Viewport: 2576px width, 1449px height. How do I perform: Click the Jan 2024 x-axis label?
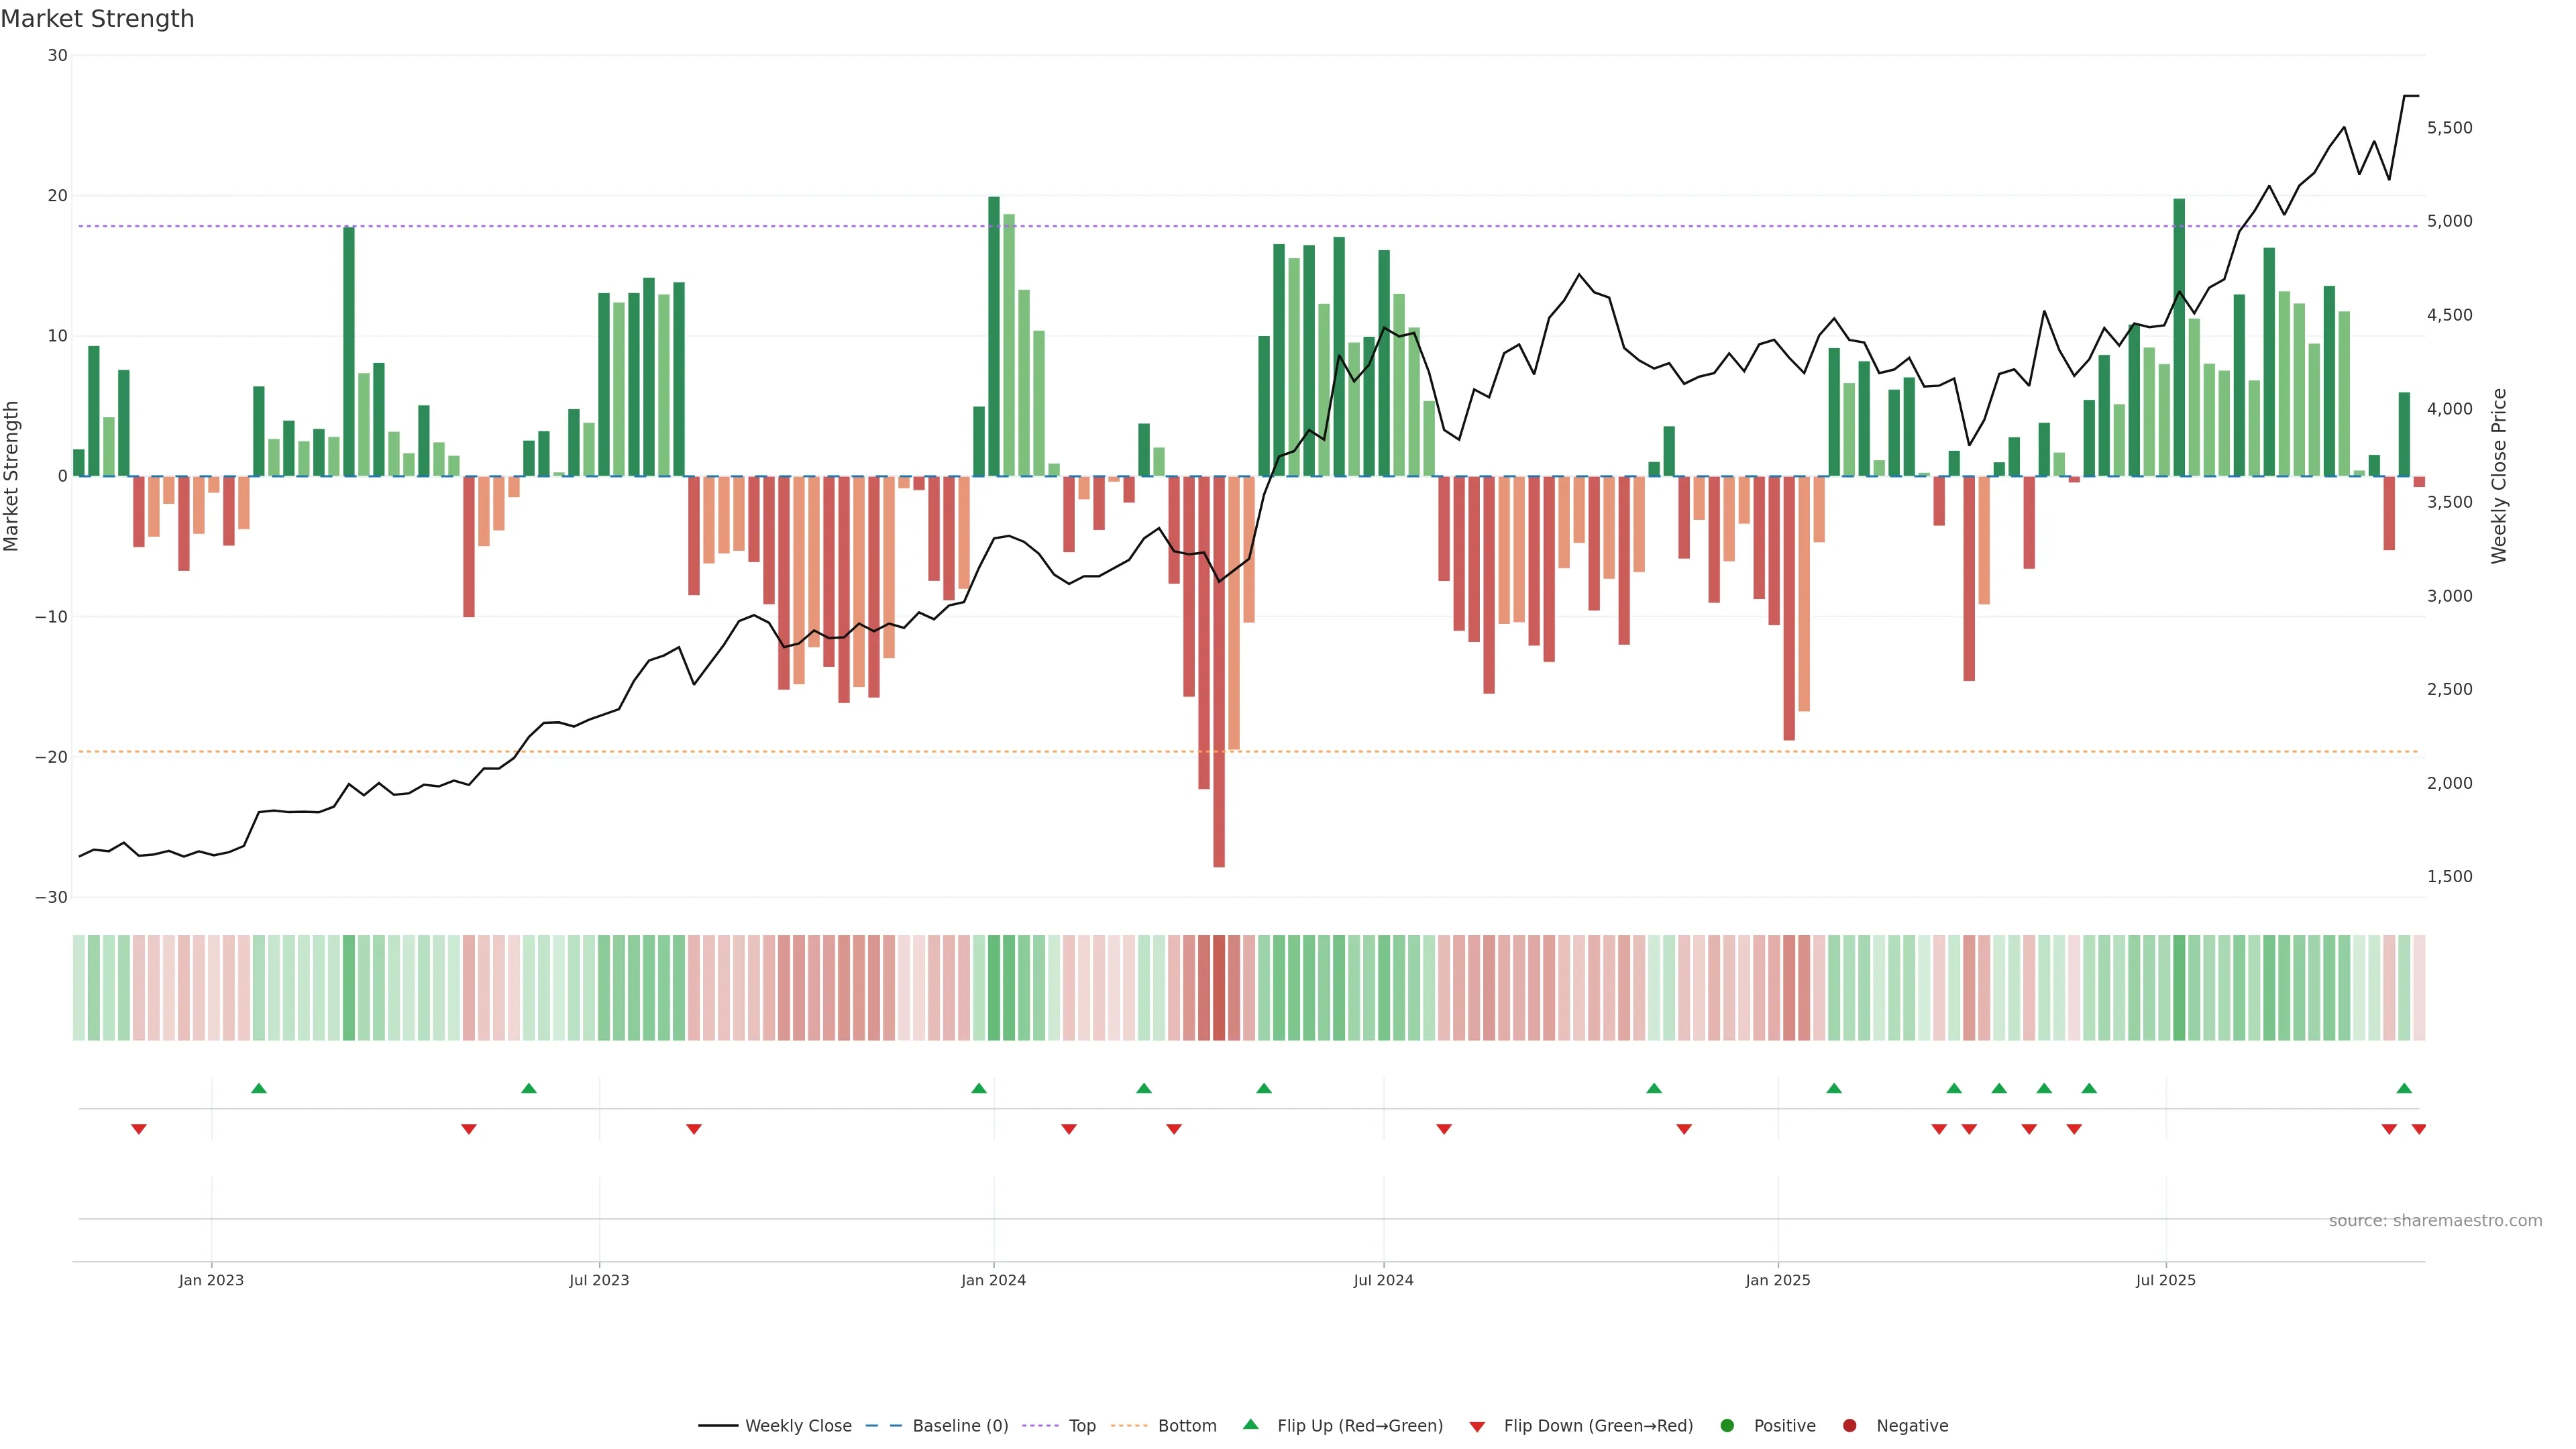click(x=993, y=1280)
